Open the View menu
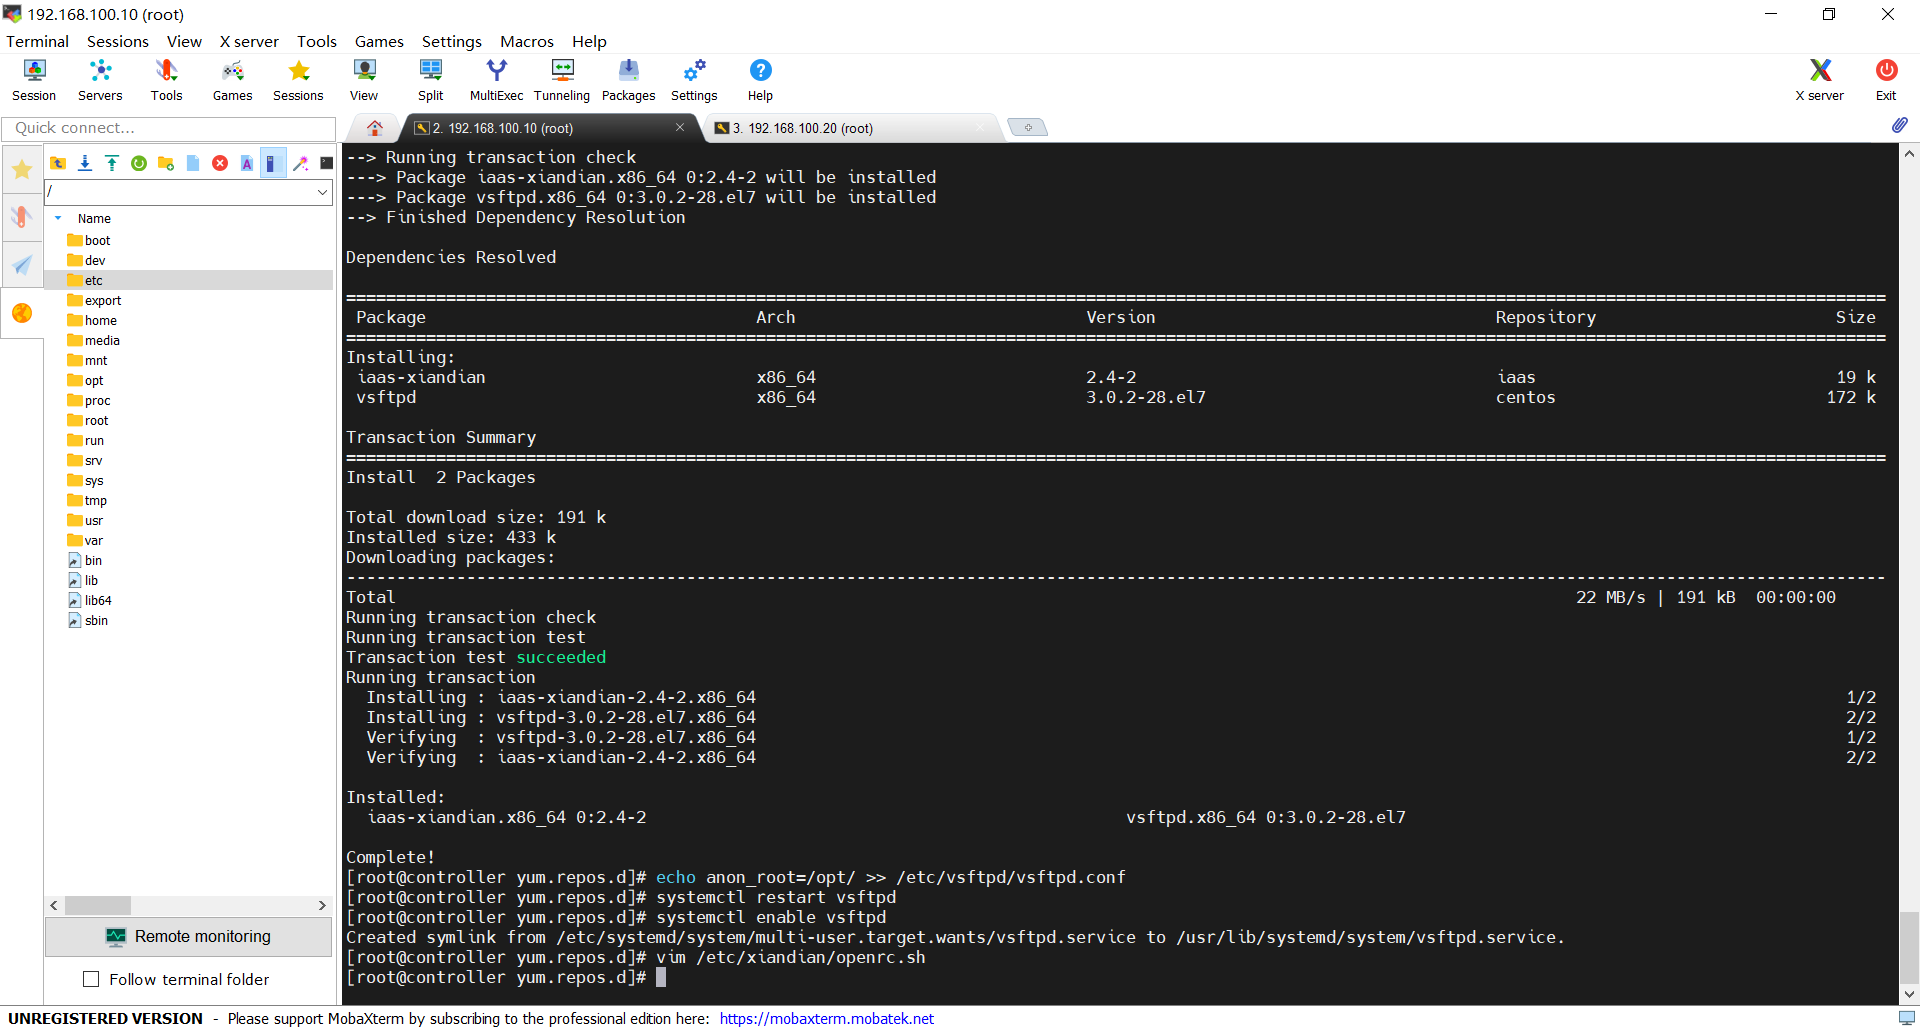 tap(184, 41)
